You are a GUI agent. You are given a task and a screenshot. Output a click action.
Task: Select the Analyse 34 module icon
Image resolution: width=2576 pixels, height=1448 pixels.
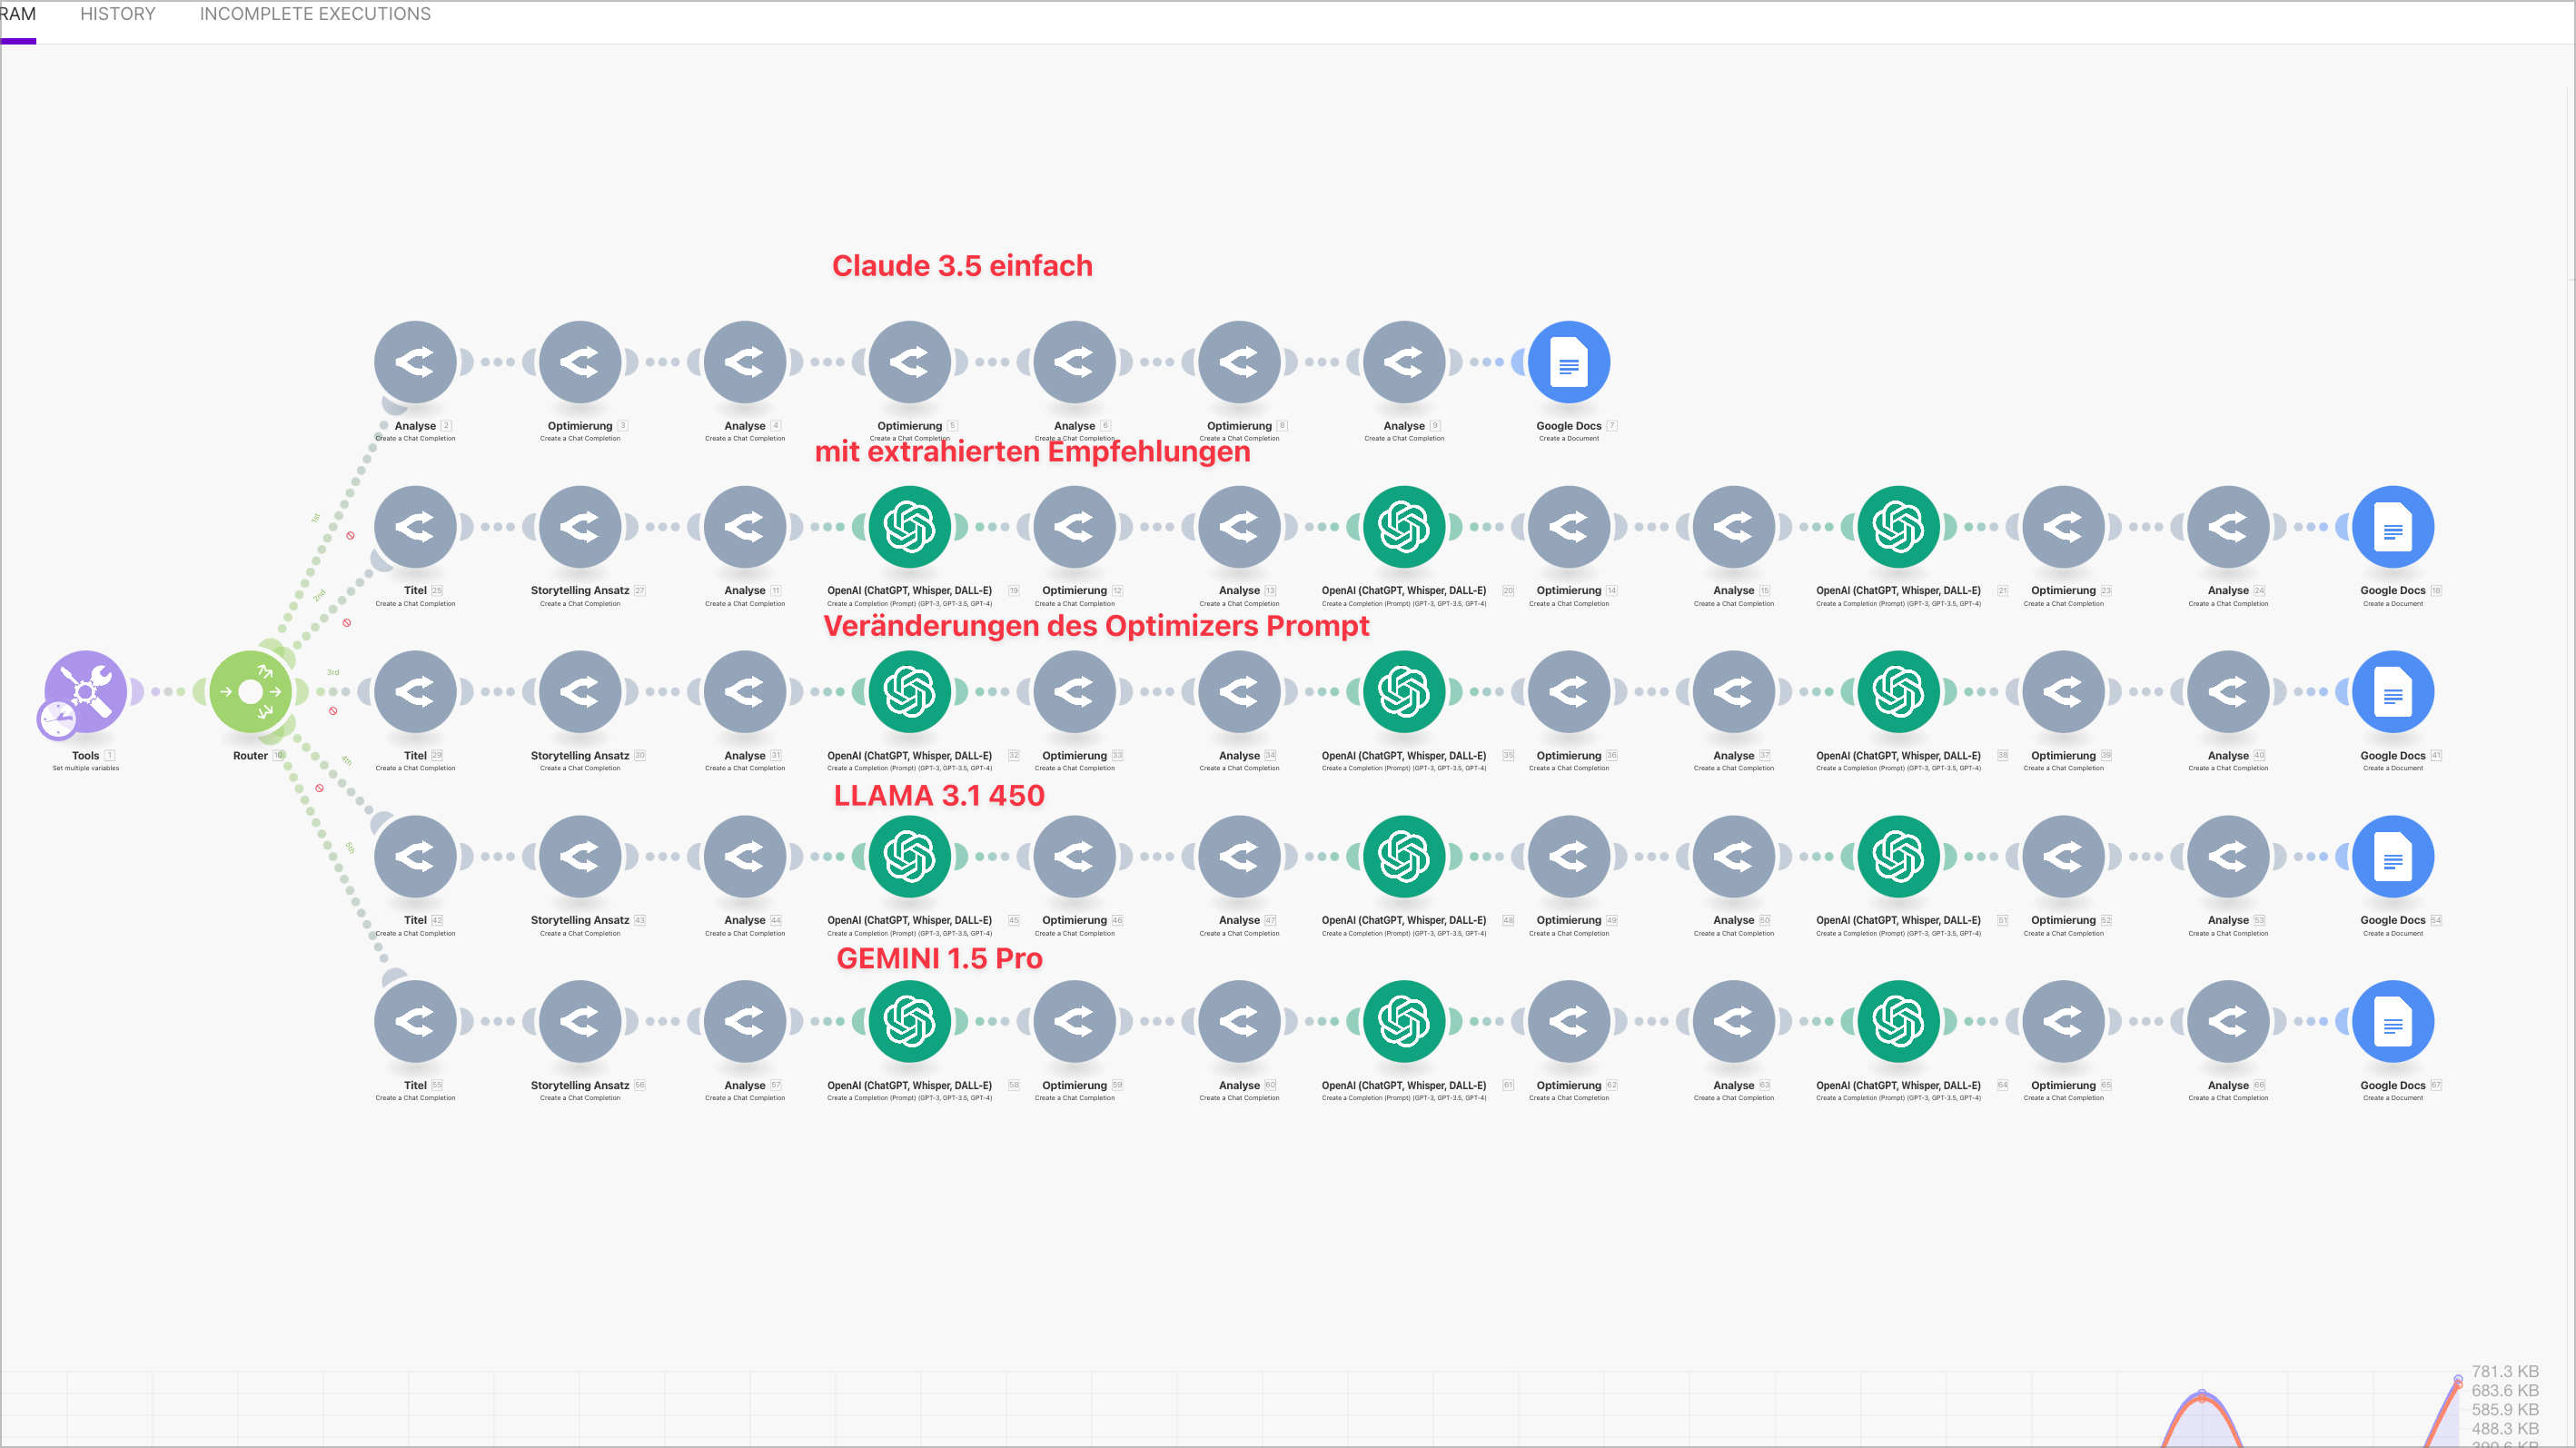click(1240, 692)
